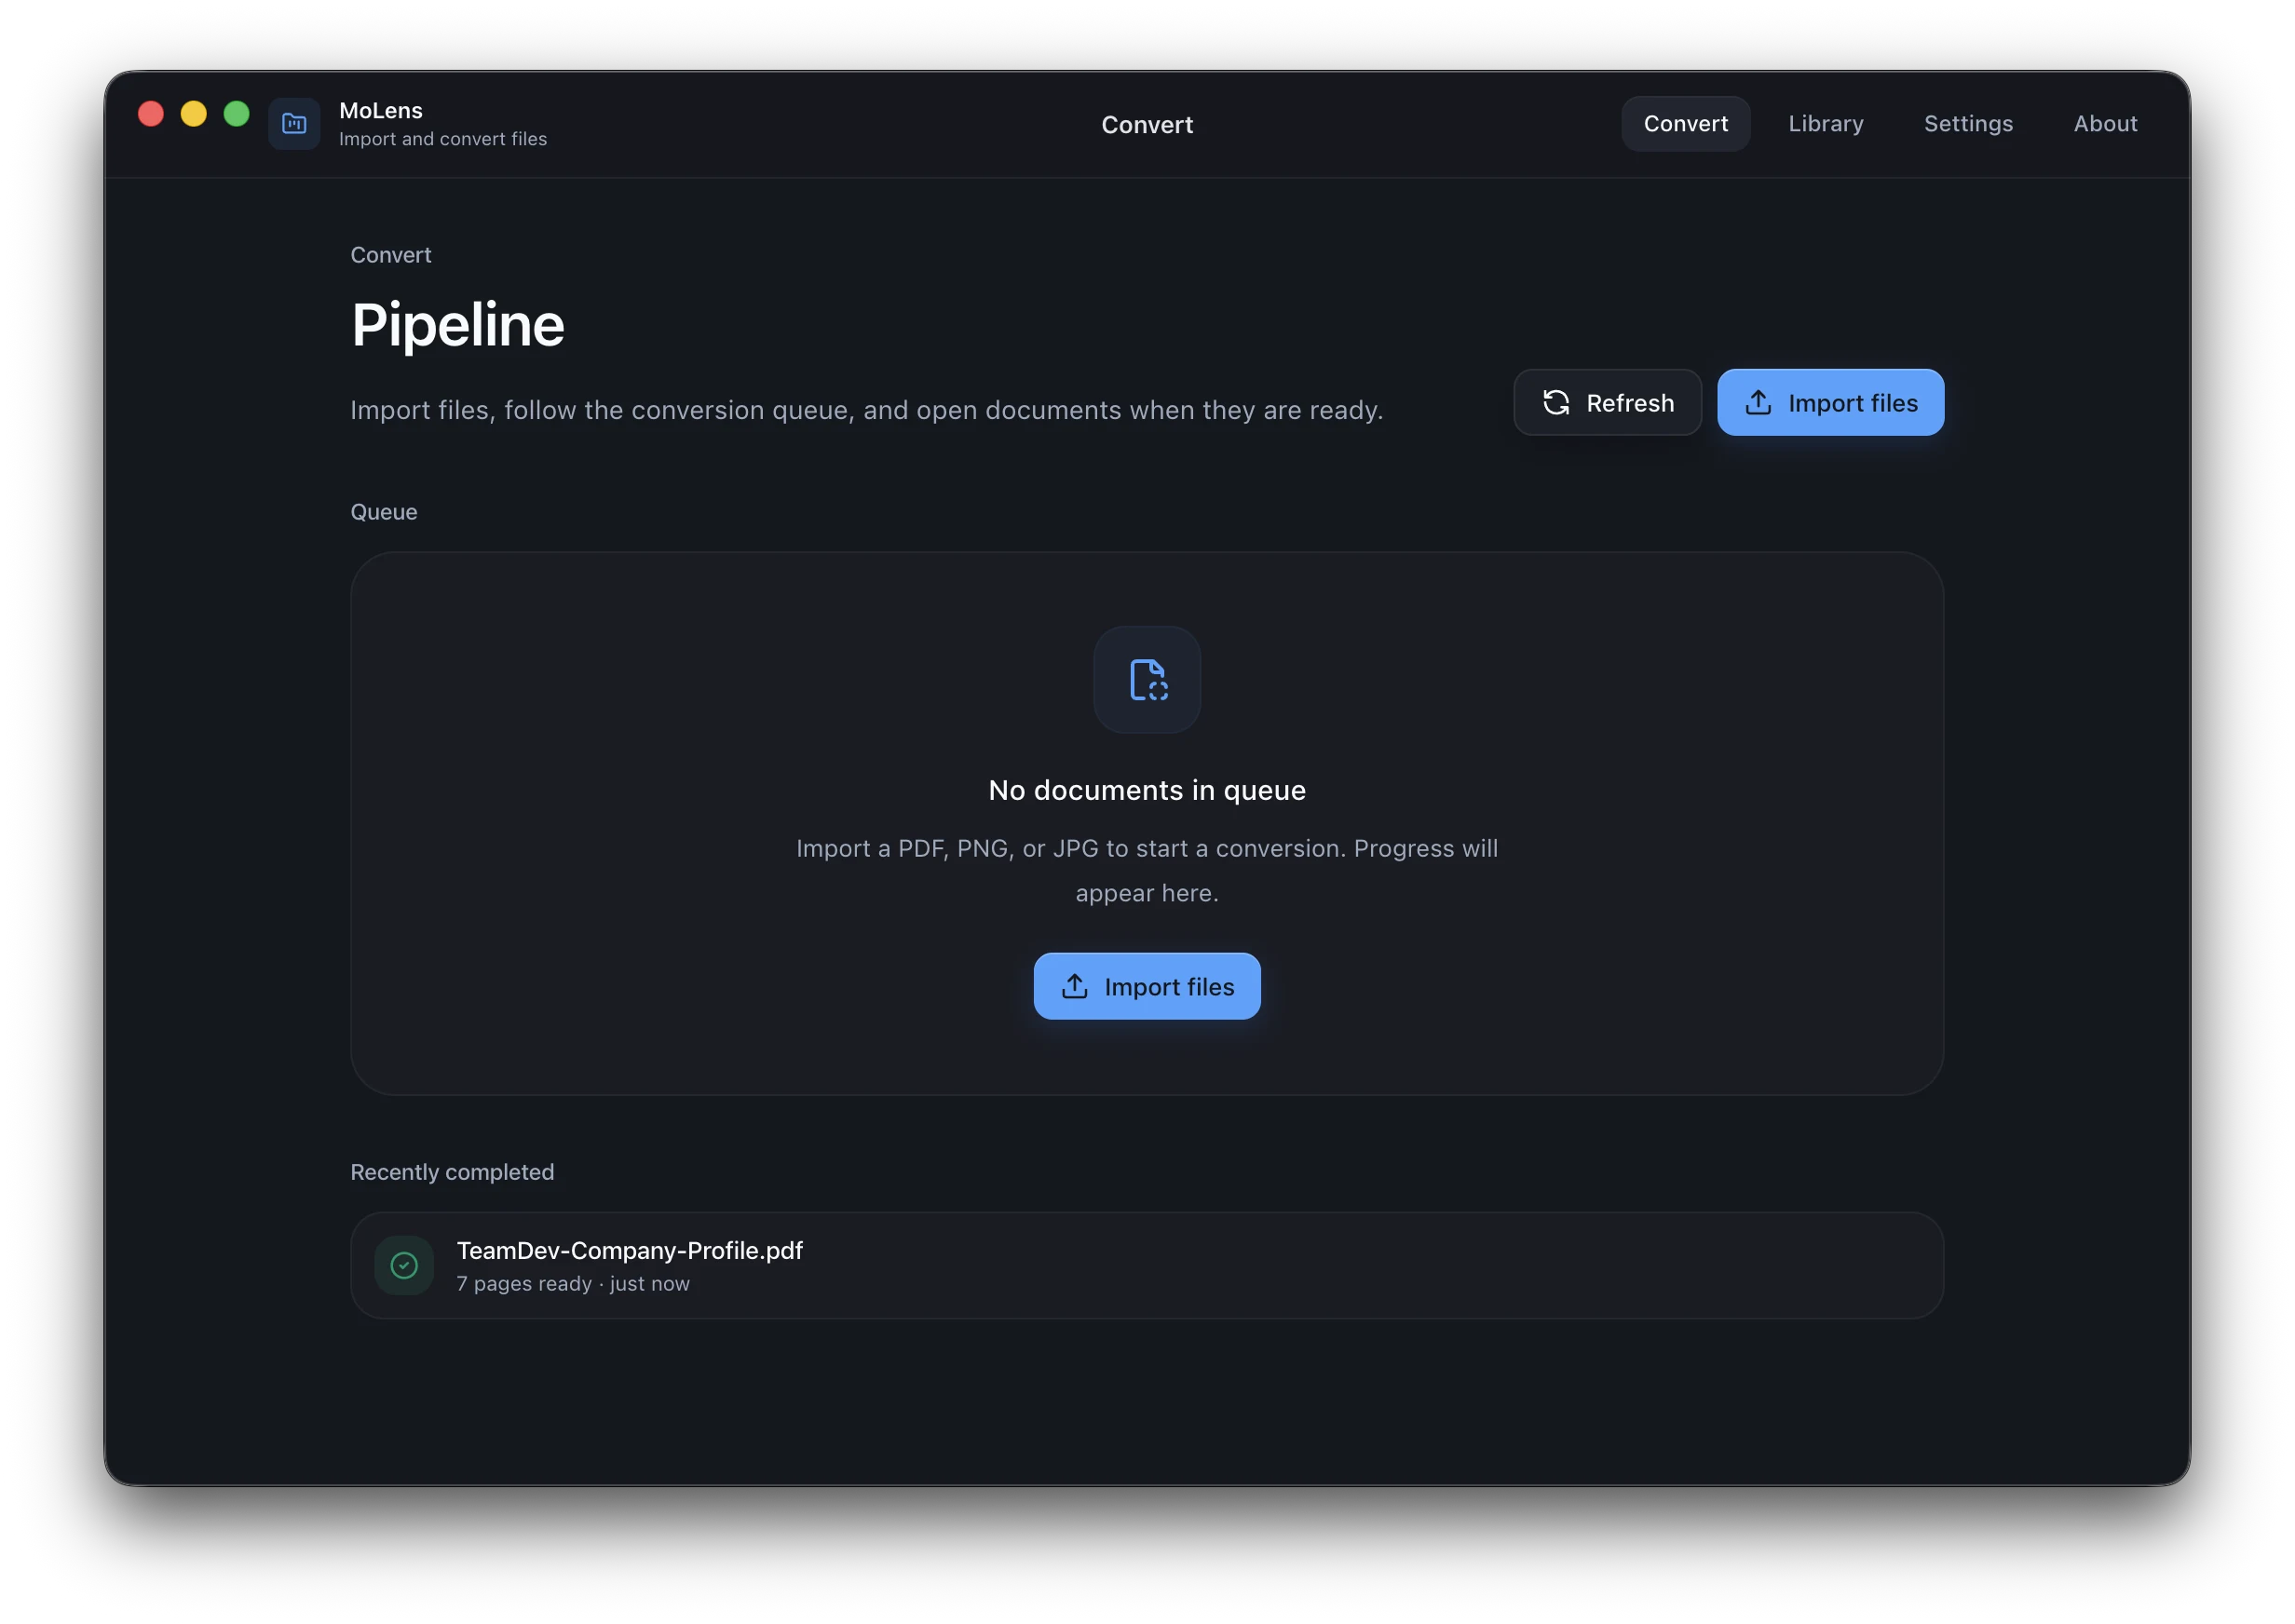Click the 'Recently completed' section label
Image resolution: width=2295 pixels, height=1624 pixels.
(452, 1172)
